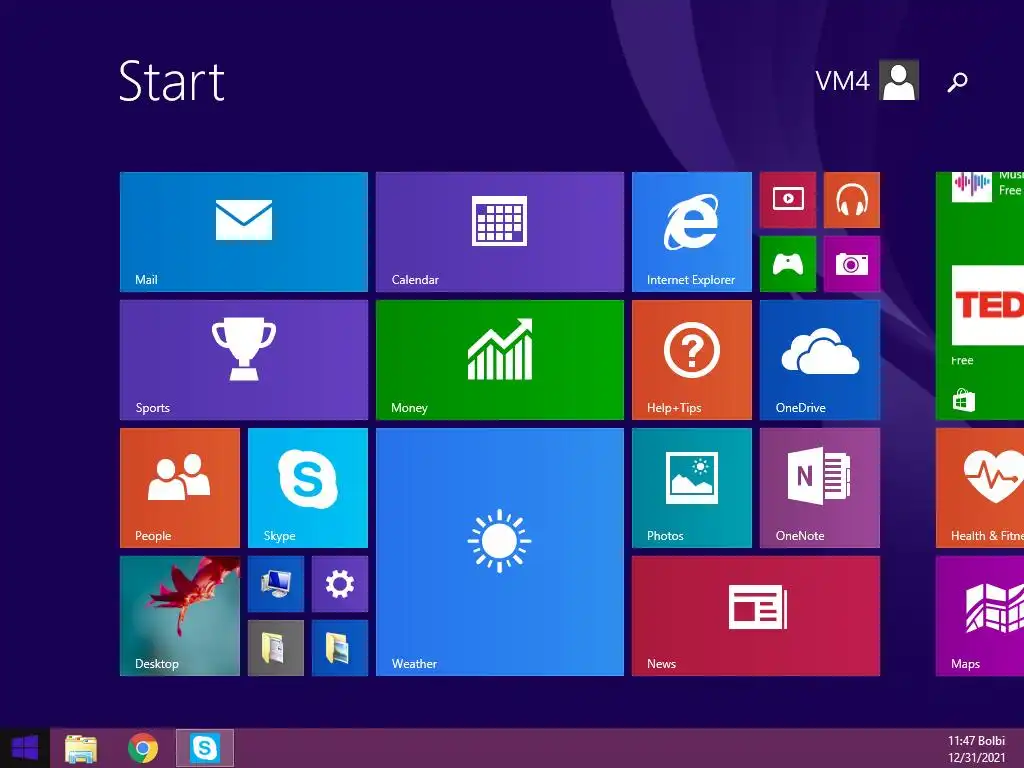This screenshot has width=1024, height=768.
Task: Open the Help+Tips tile
Action: (692, 360)
